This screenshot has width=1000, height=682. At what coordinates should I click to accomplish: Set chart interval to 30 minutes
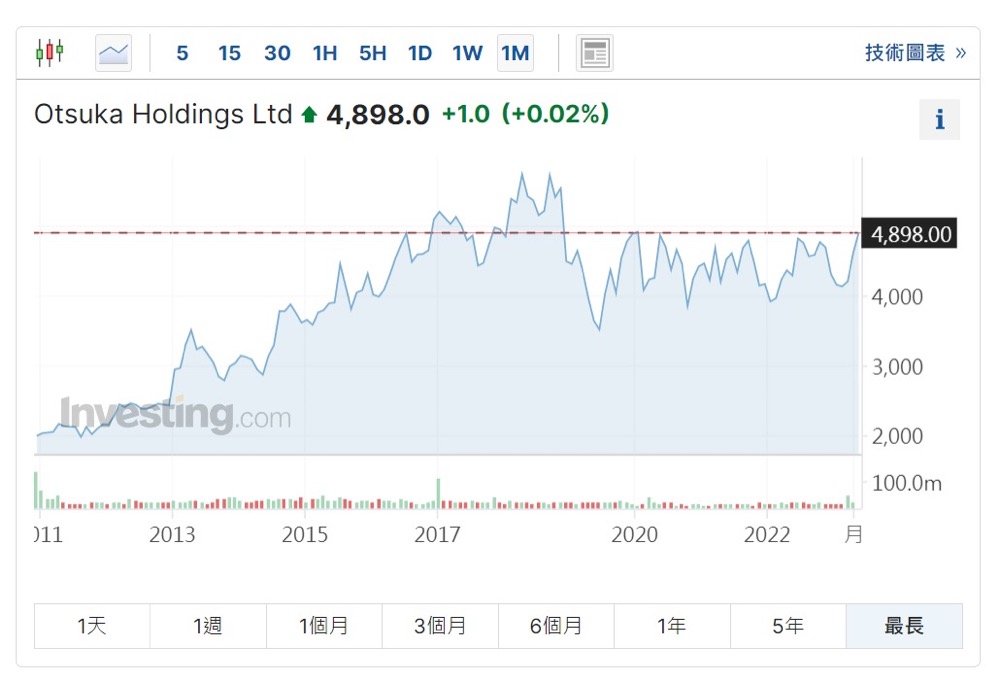click(x=277, y=53)
